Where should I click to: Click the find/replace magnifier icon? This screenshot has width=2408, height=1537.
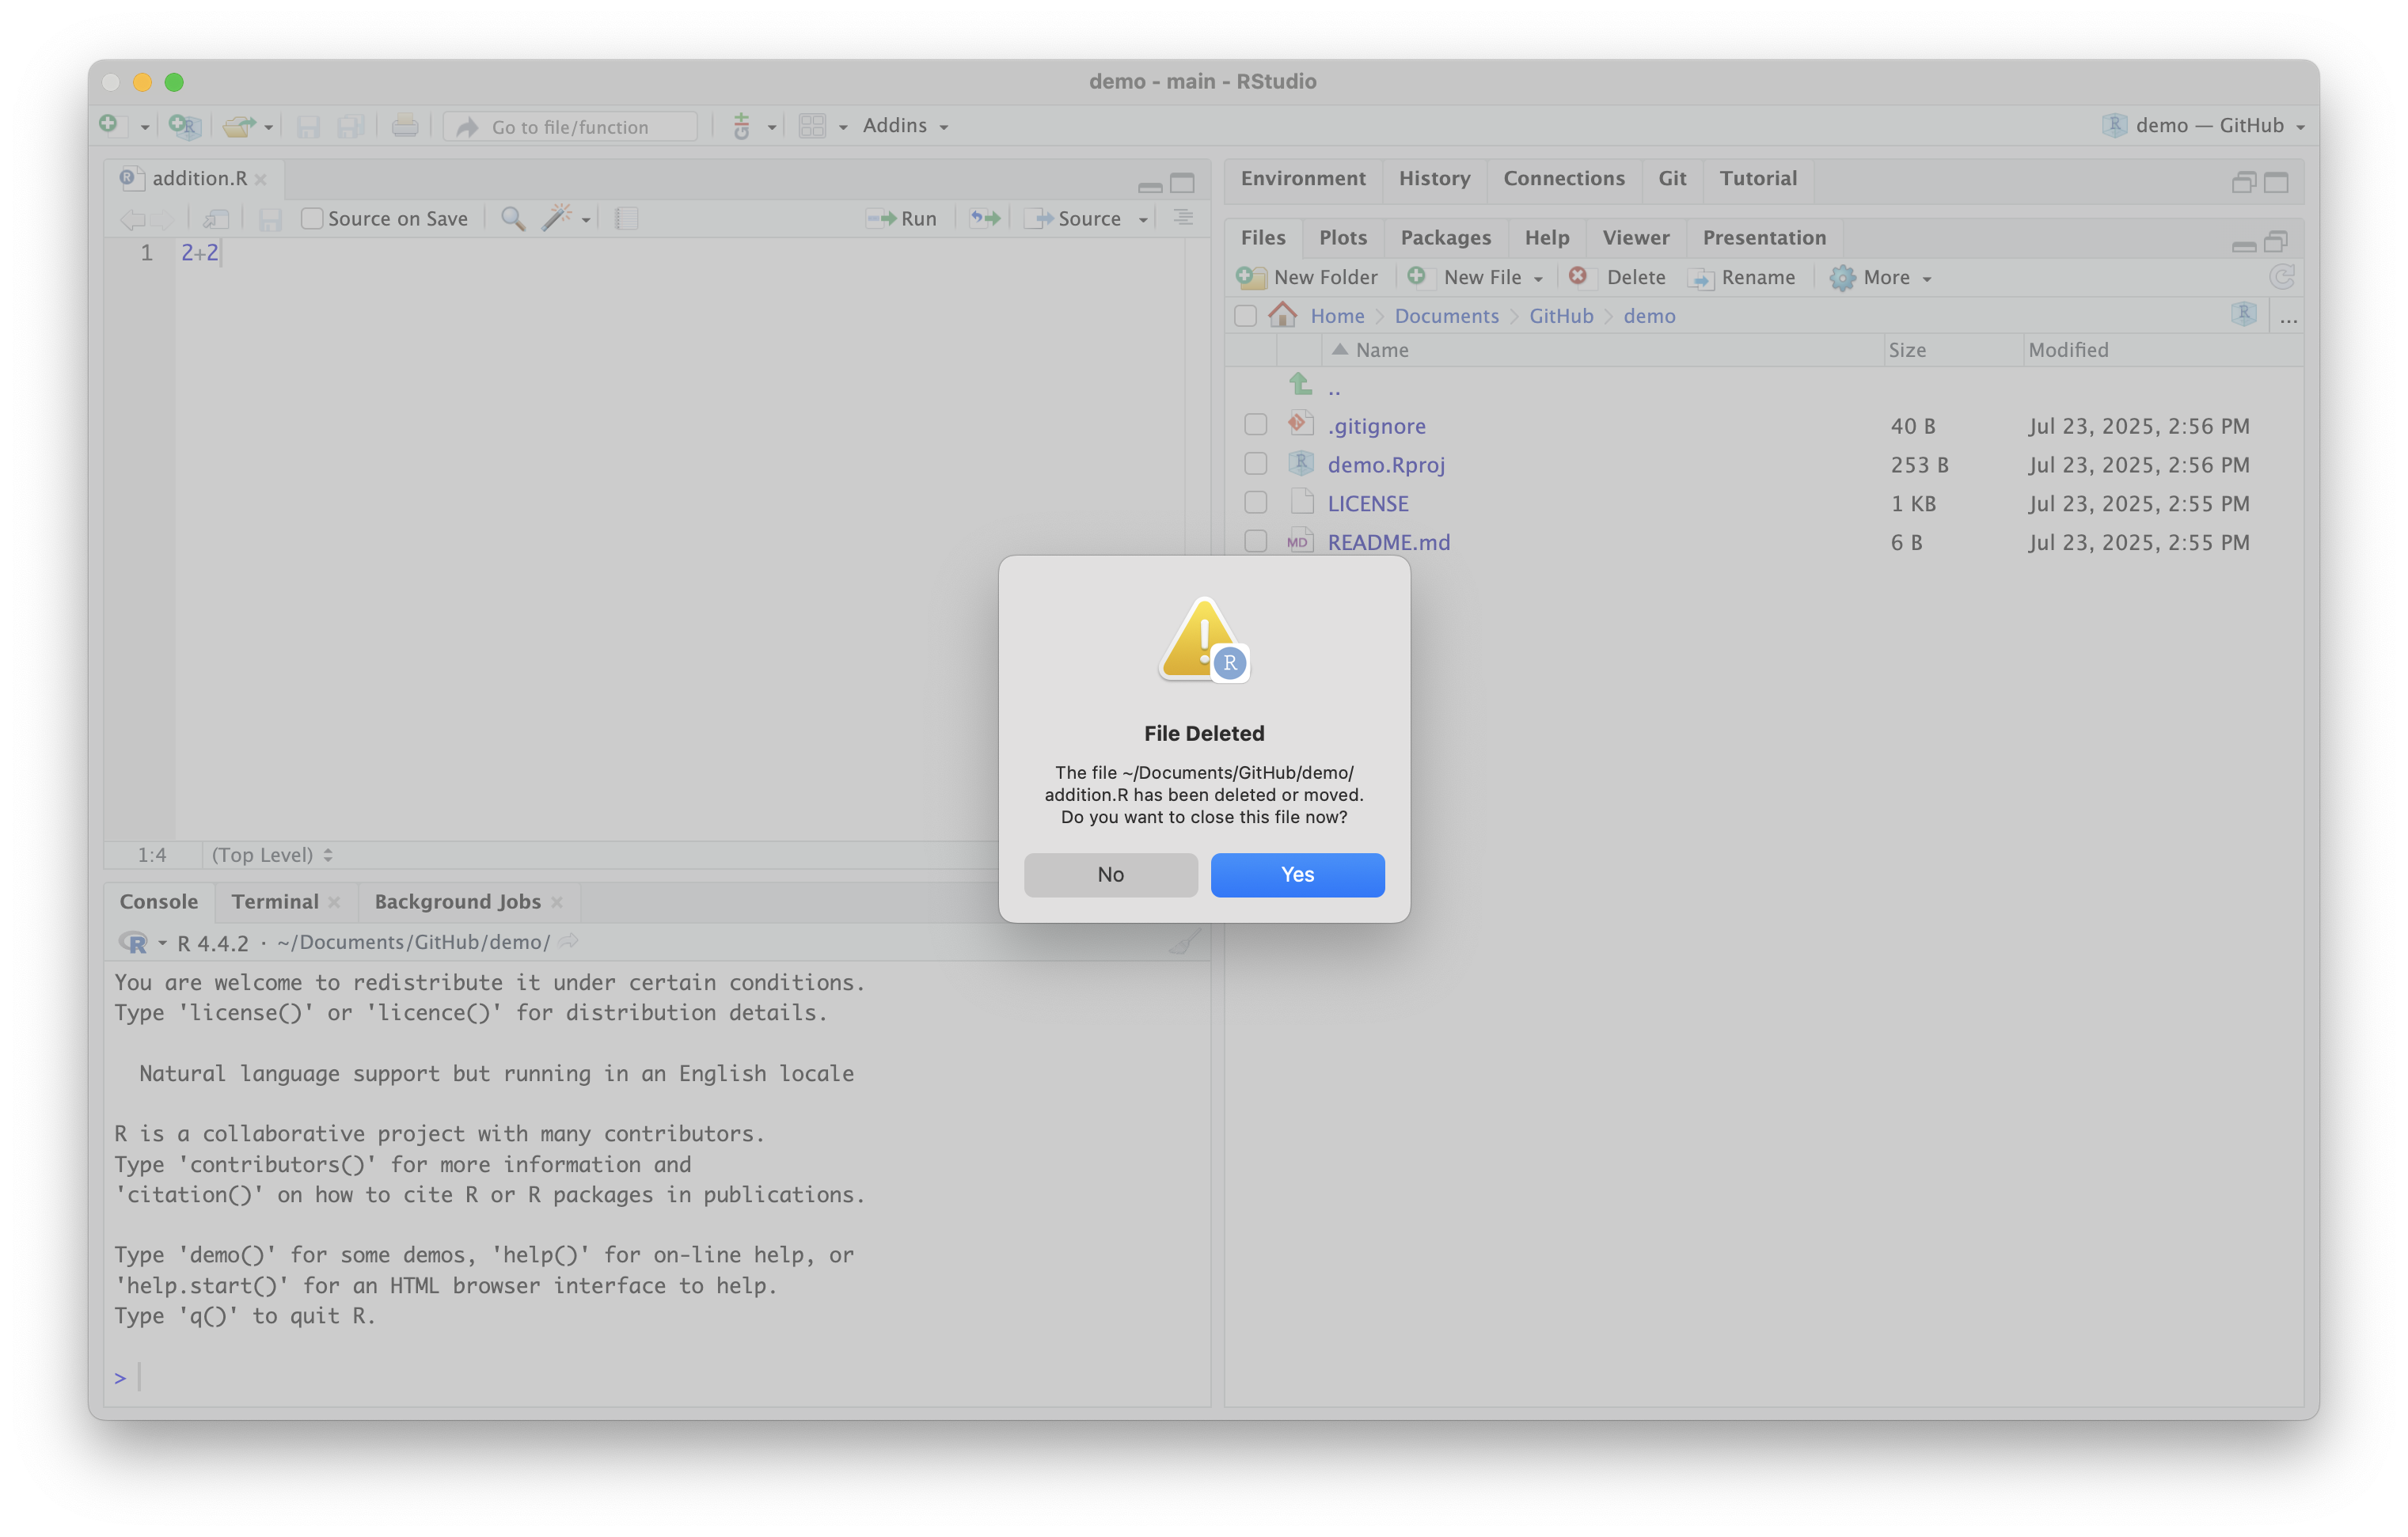point(512,218)
